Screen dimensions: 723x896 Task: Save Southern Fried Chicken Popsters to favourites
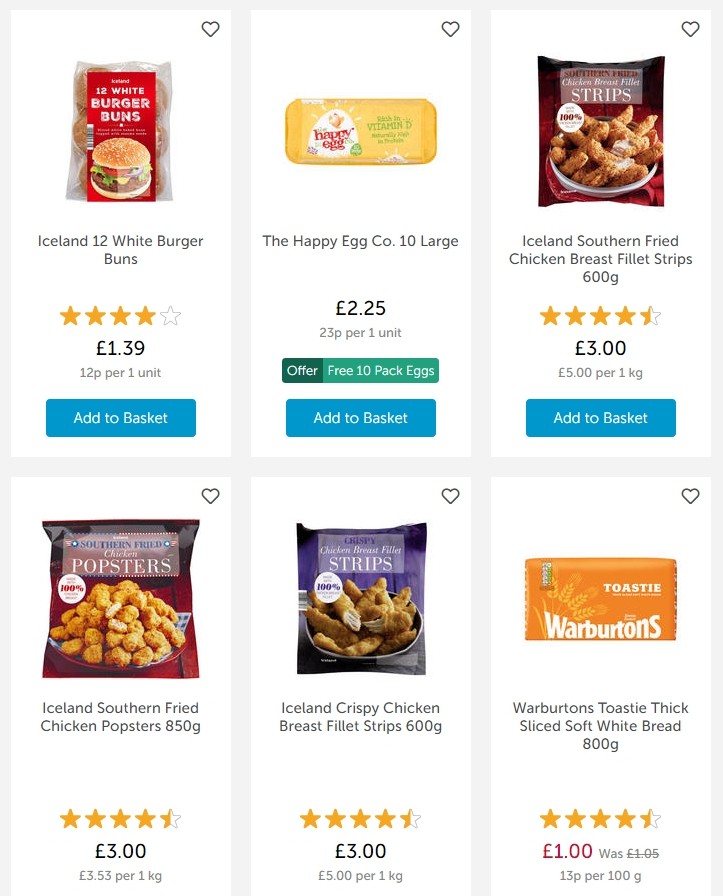pyautogui.click(x=210, y=496)
